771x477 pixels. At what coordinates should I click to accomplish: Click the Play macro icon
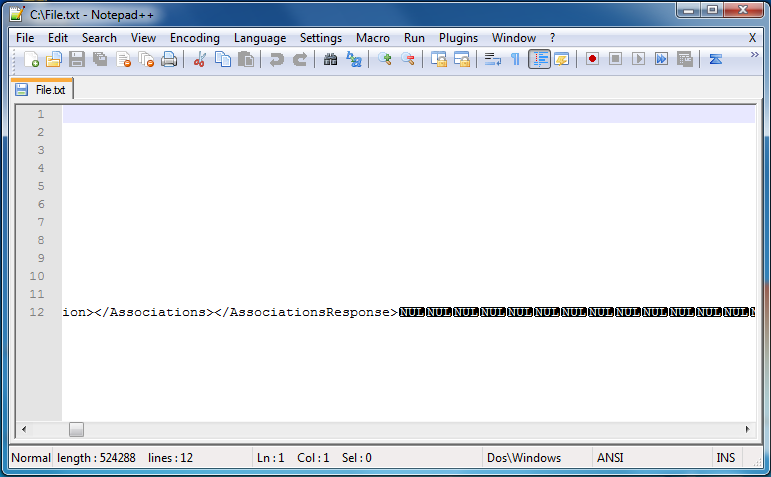pyautogui.click(x=638, y=60)
